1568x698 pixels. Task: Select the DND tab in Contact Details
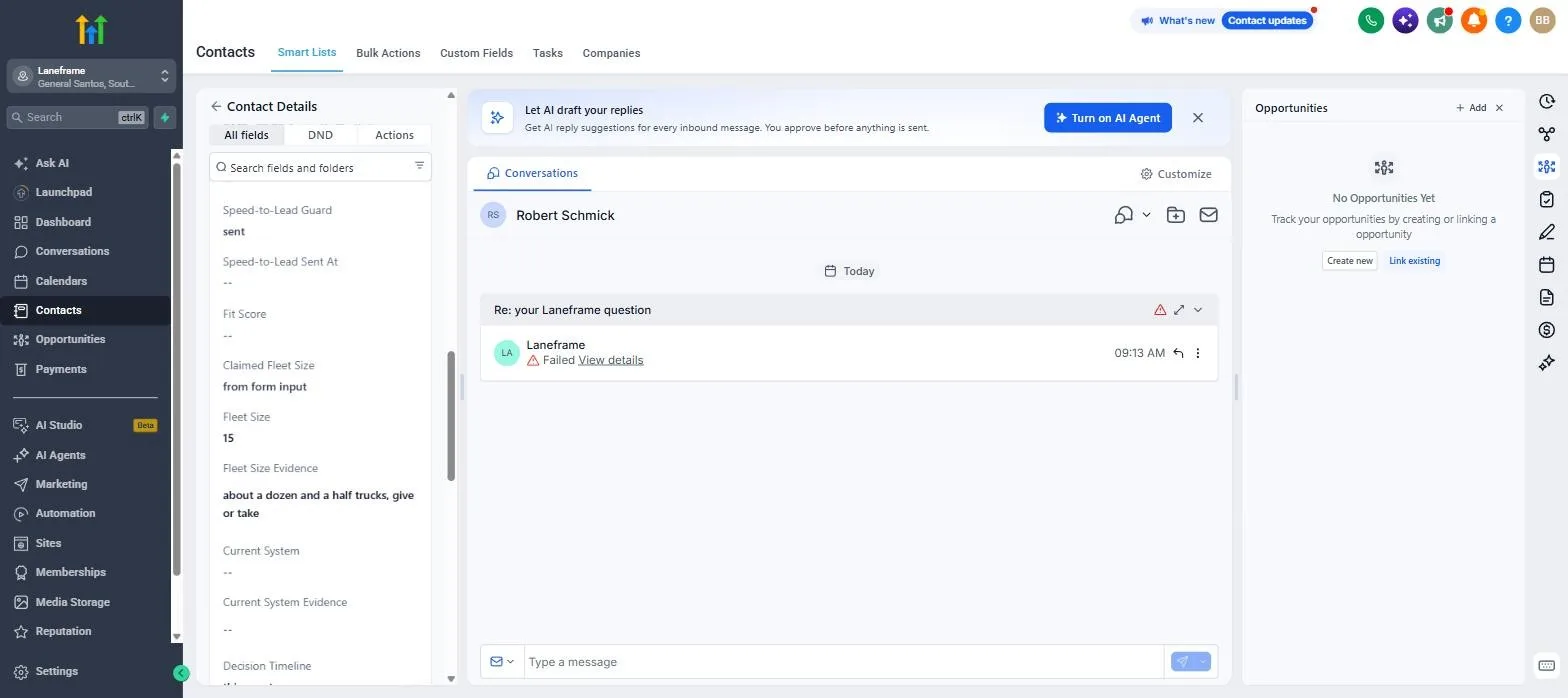320,135
